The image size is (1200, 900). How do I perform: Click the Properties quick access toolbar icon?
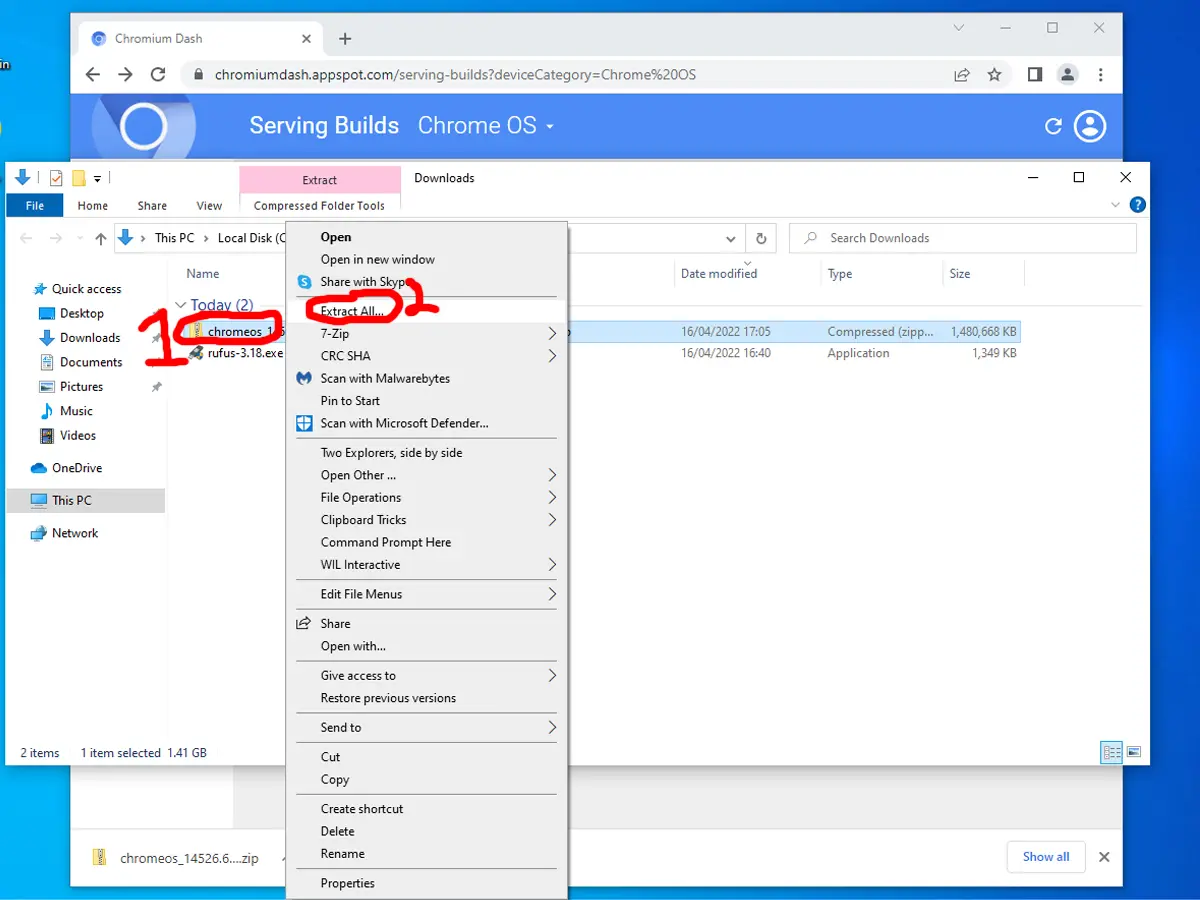[x=56, y=178]
